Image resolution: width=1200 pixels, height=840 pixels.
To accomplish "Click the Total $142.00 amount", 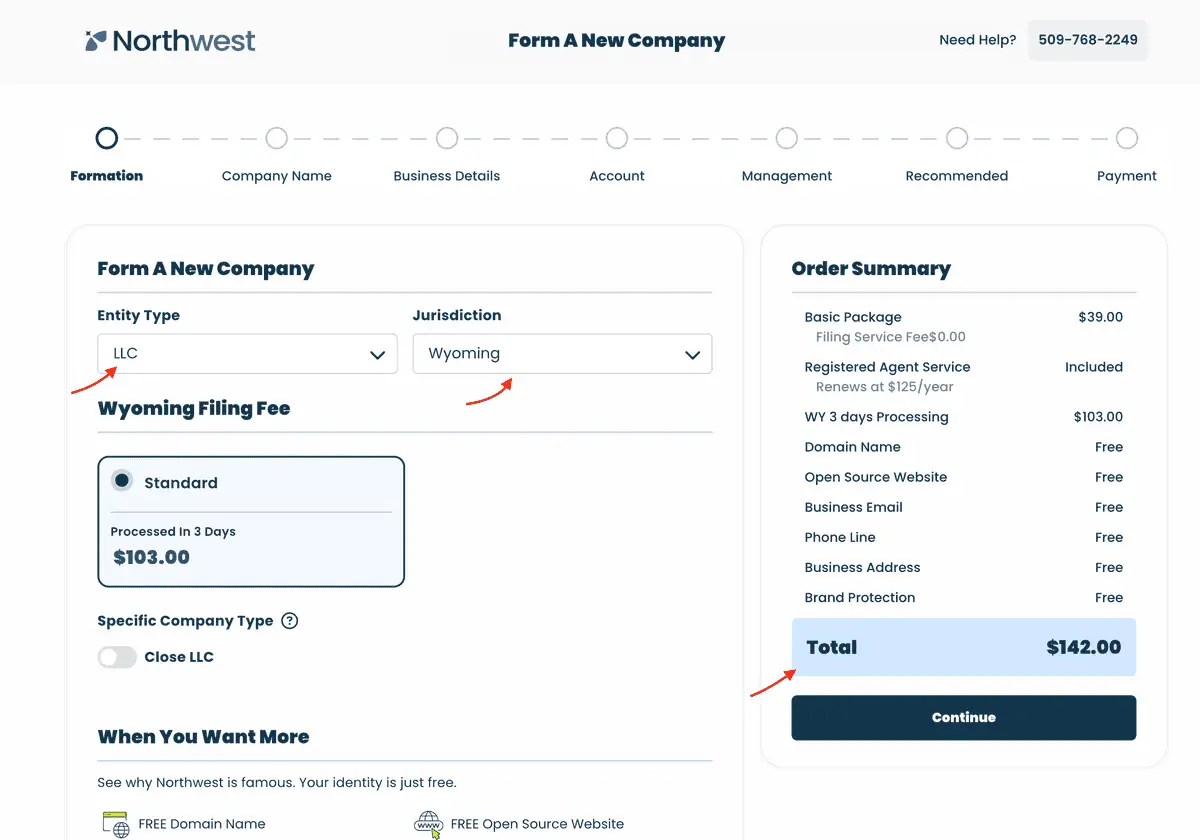I will coord(1084,648).
